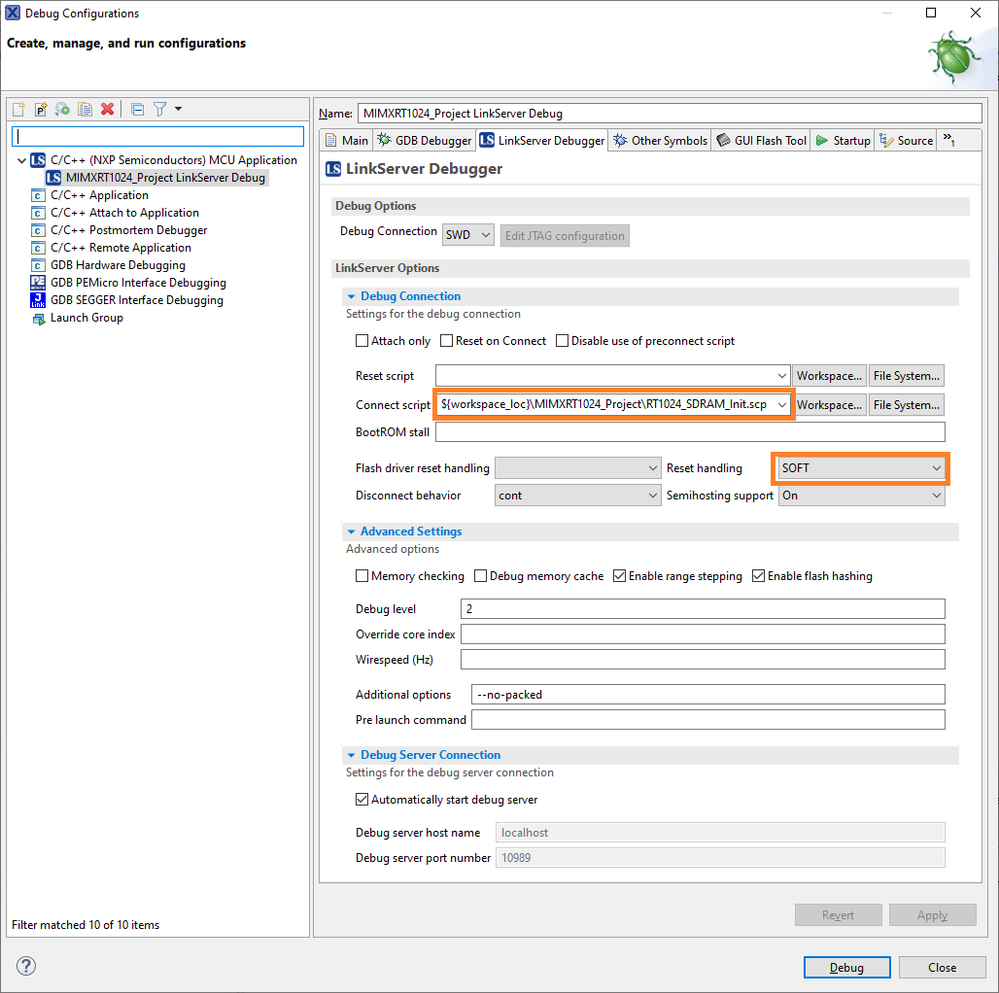Open the Reset handling dropdown set to SOFT
Viewport: 999px width, 993px height.
[862, 468]
